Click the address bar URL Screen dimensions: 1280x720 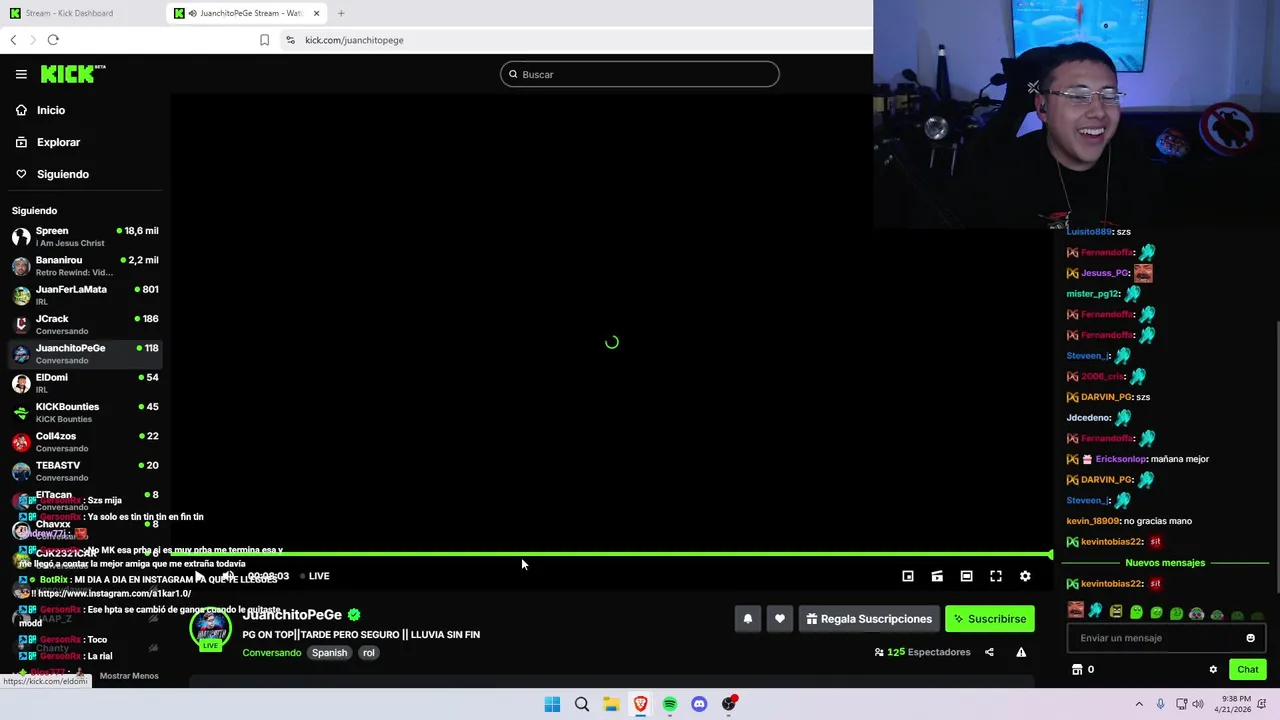click(354, 40)
